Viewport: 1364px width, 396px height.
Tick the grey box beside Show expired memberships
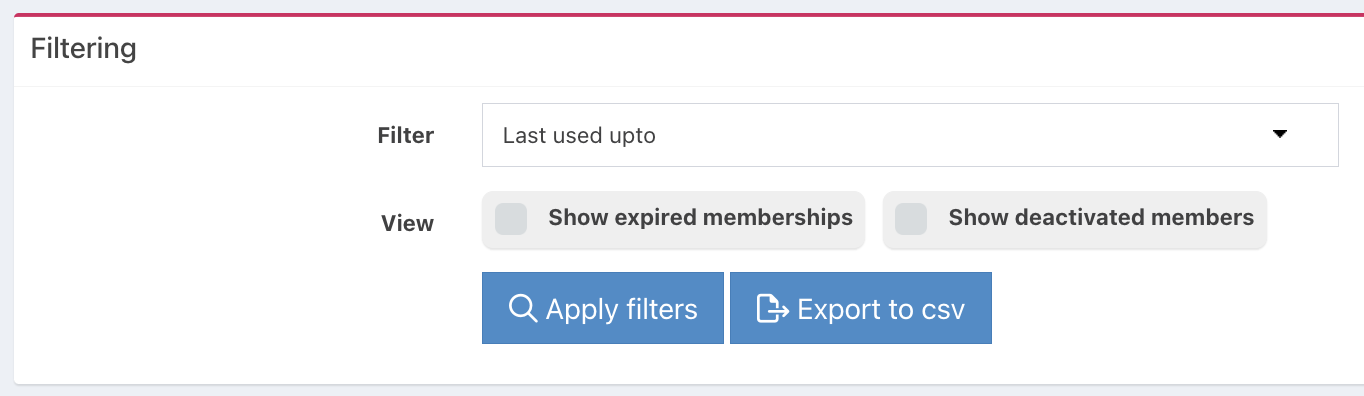coord(511,218)
